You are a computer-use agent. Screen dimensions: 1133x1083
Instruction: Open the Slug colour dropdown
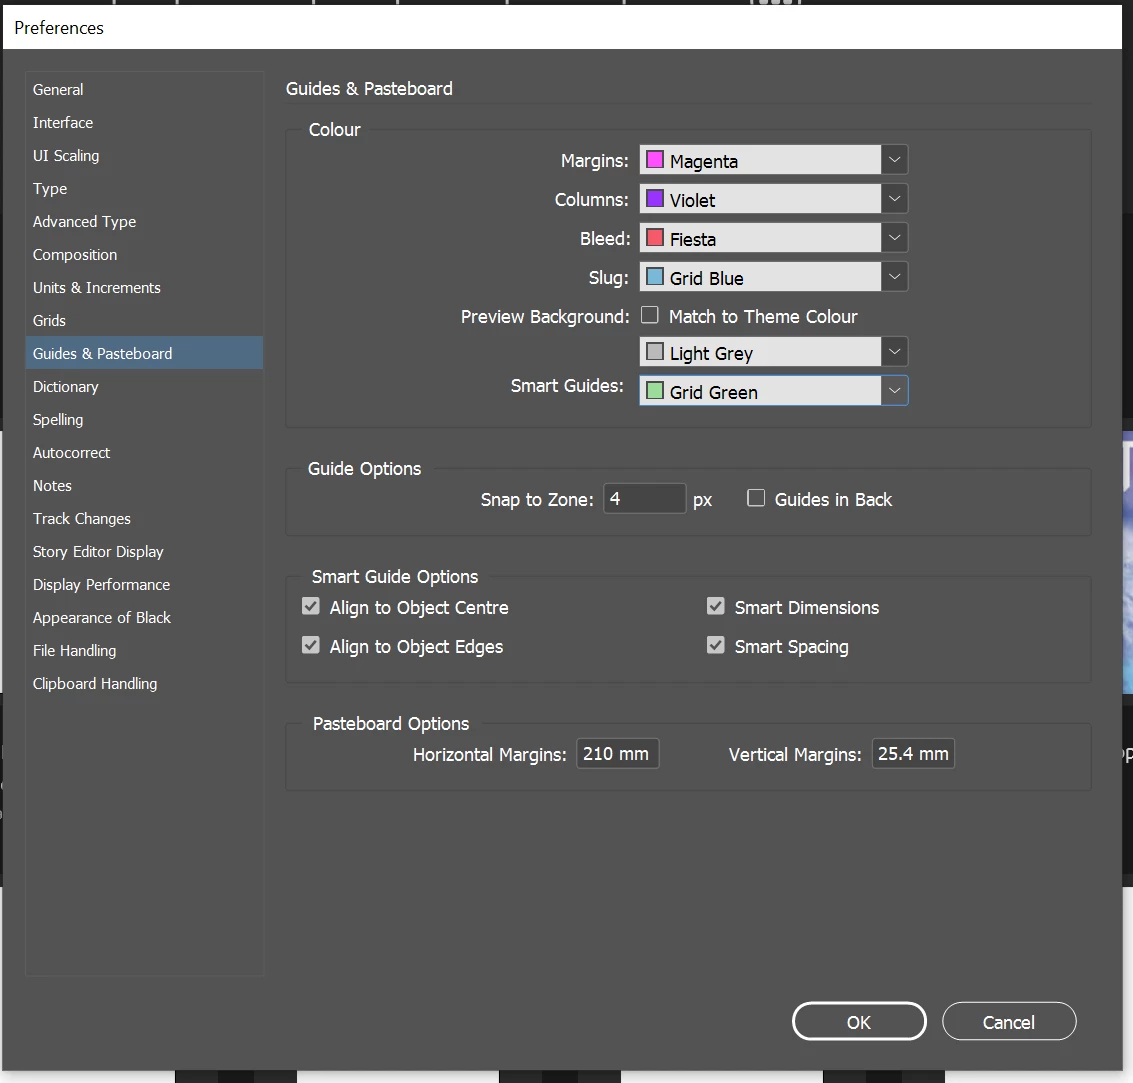point(894,277)
